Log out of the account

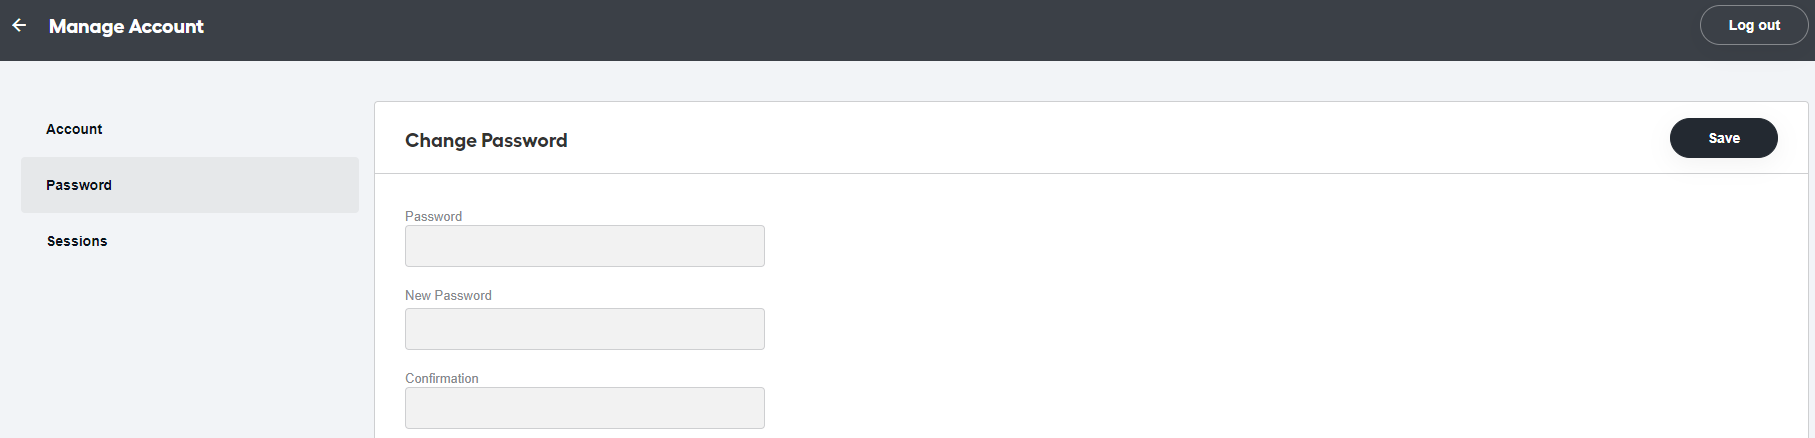[1754, 25]
